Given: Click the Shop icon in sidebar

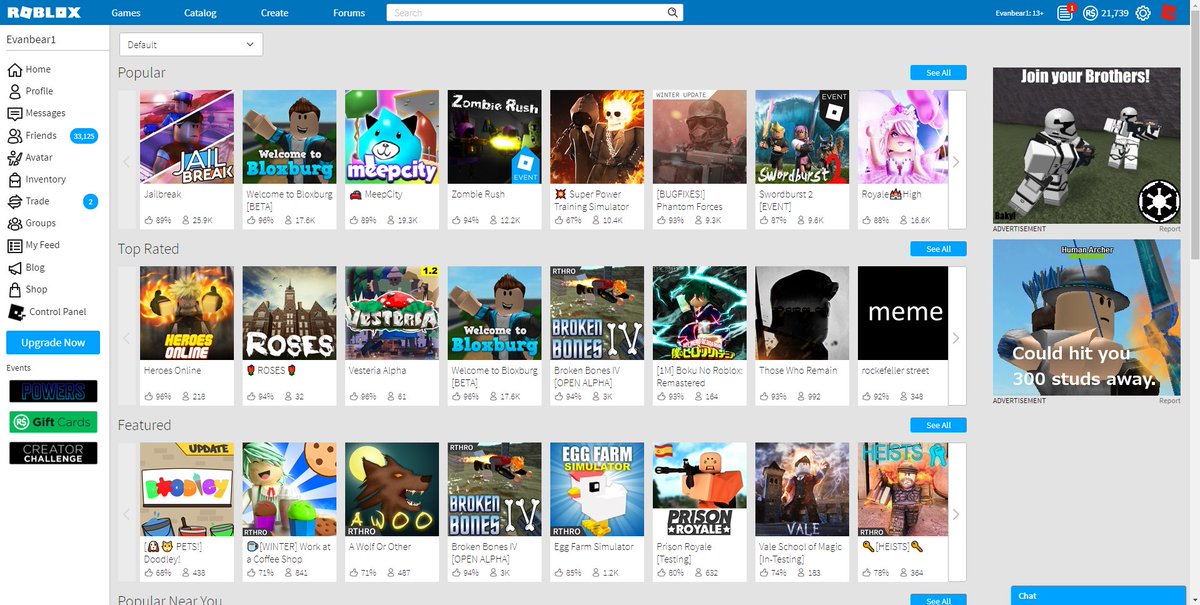Looking at the screenshot, I should (15, 289).
